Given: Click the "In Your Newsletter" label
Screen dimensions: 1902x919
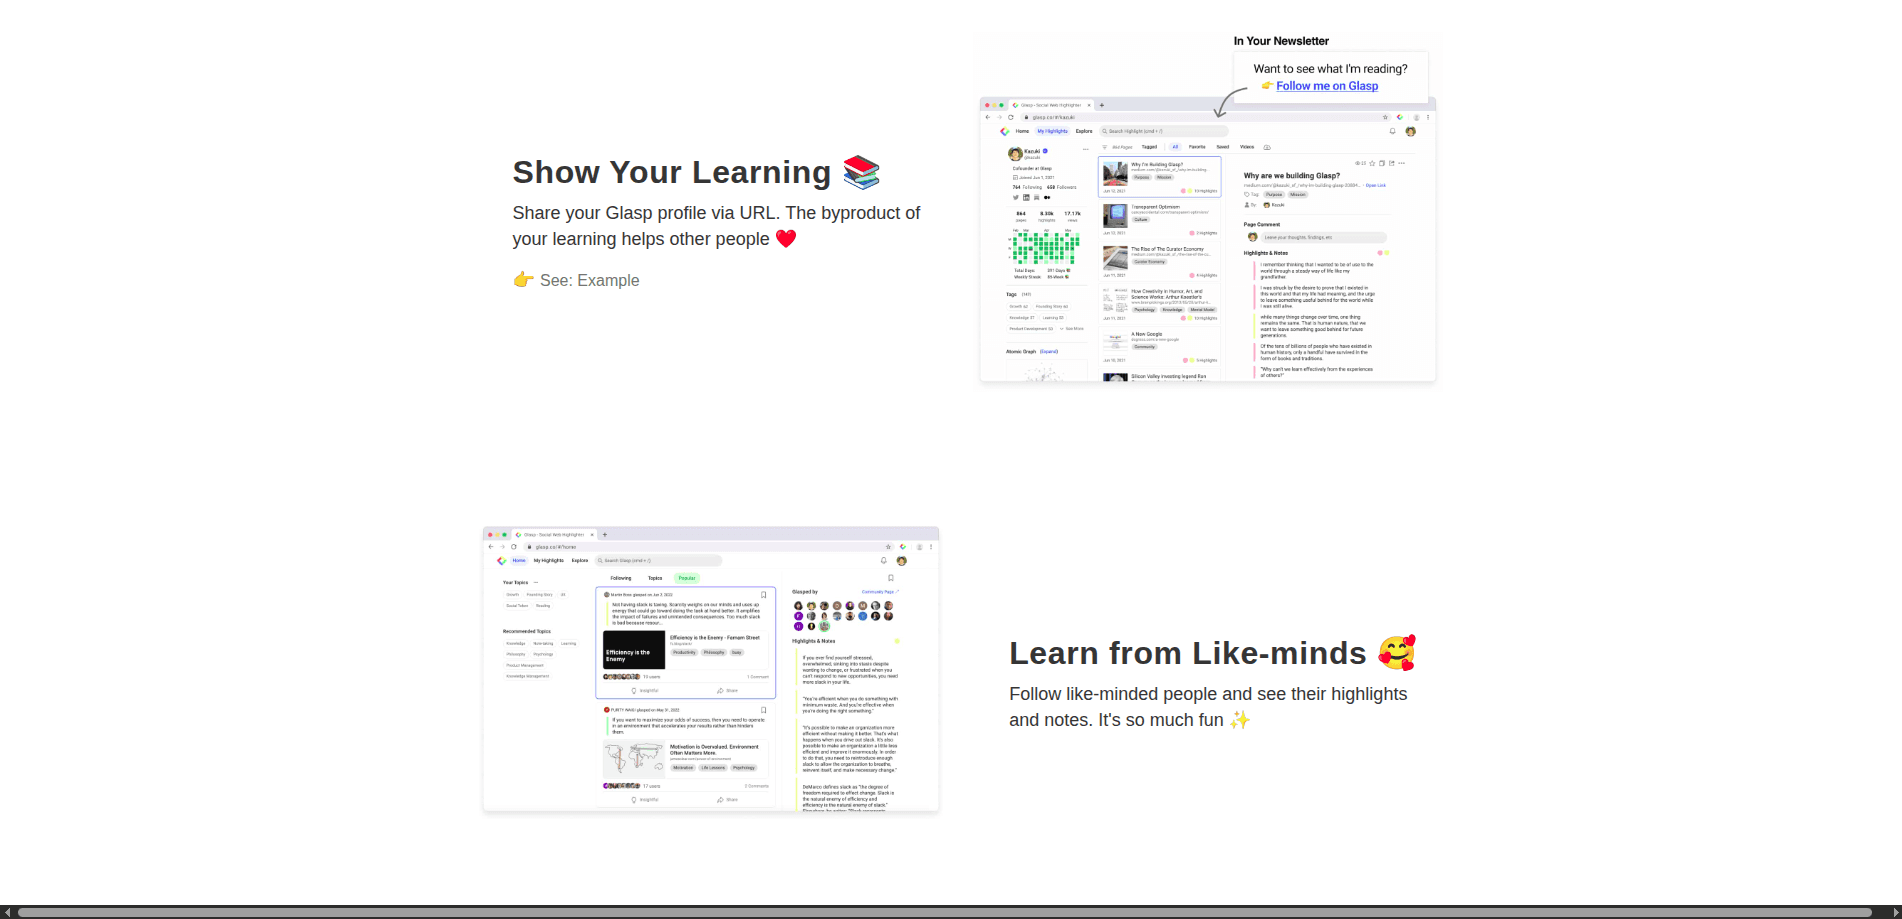Looking at the screenshot, I should tap(1281, 41).
